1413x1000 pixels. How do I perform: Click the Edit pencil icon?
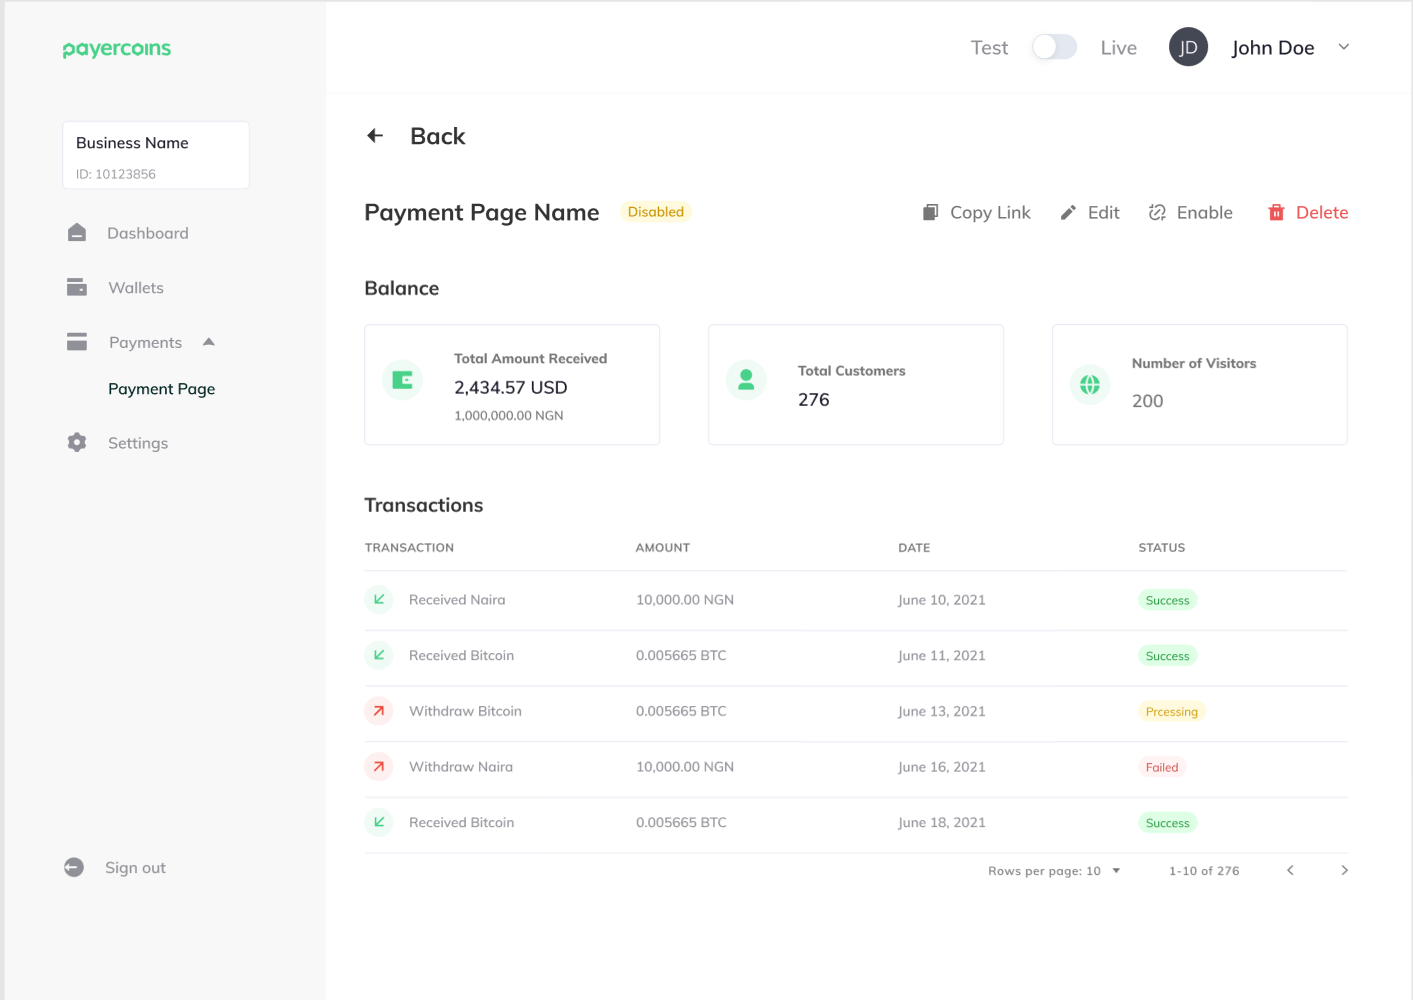click(x=1069, y=212)
